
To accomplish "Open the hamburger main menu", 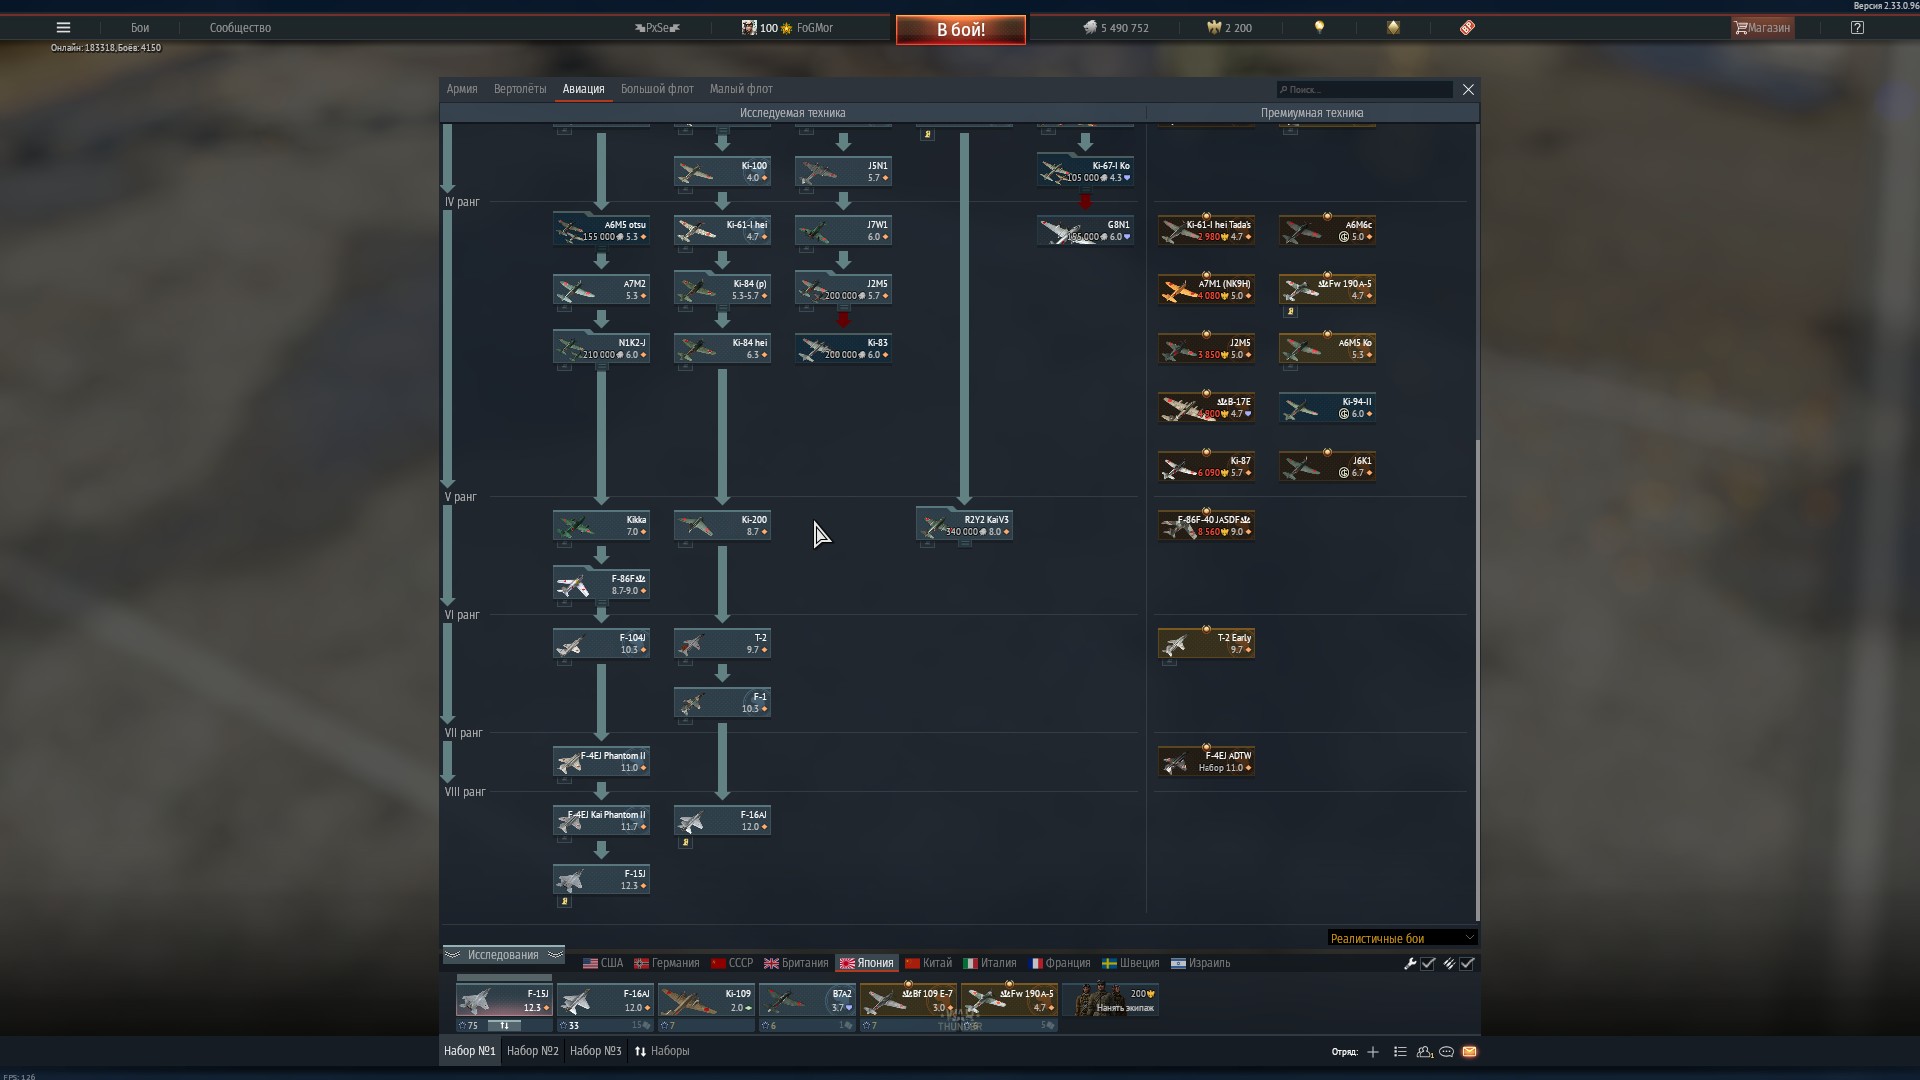I will [63, 28].
